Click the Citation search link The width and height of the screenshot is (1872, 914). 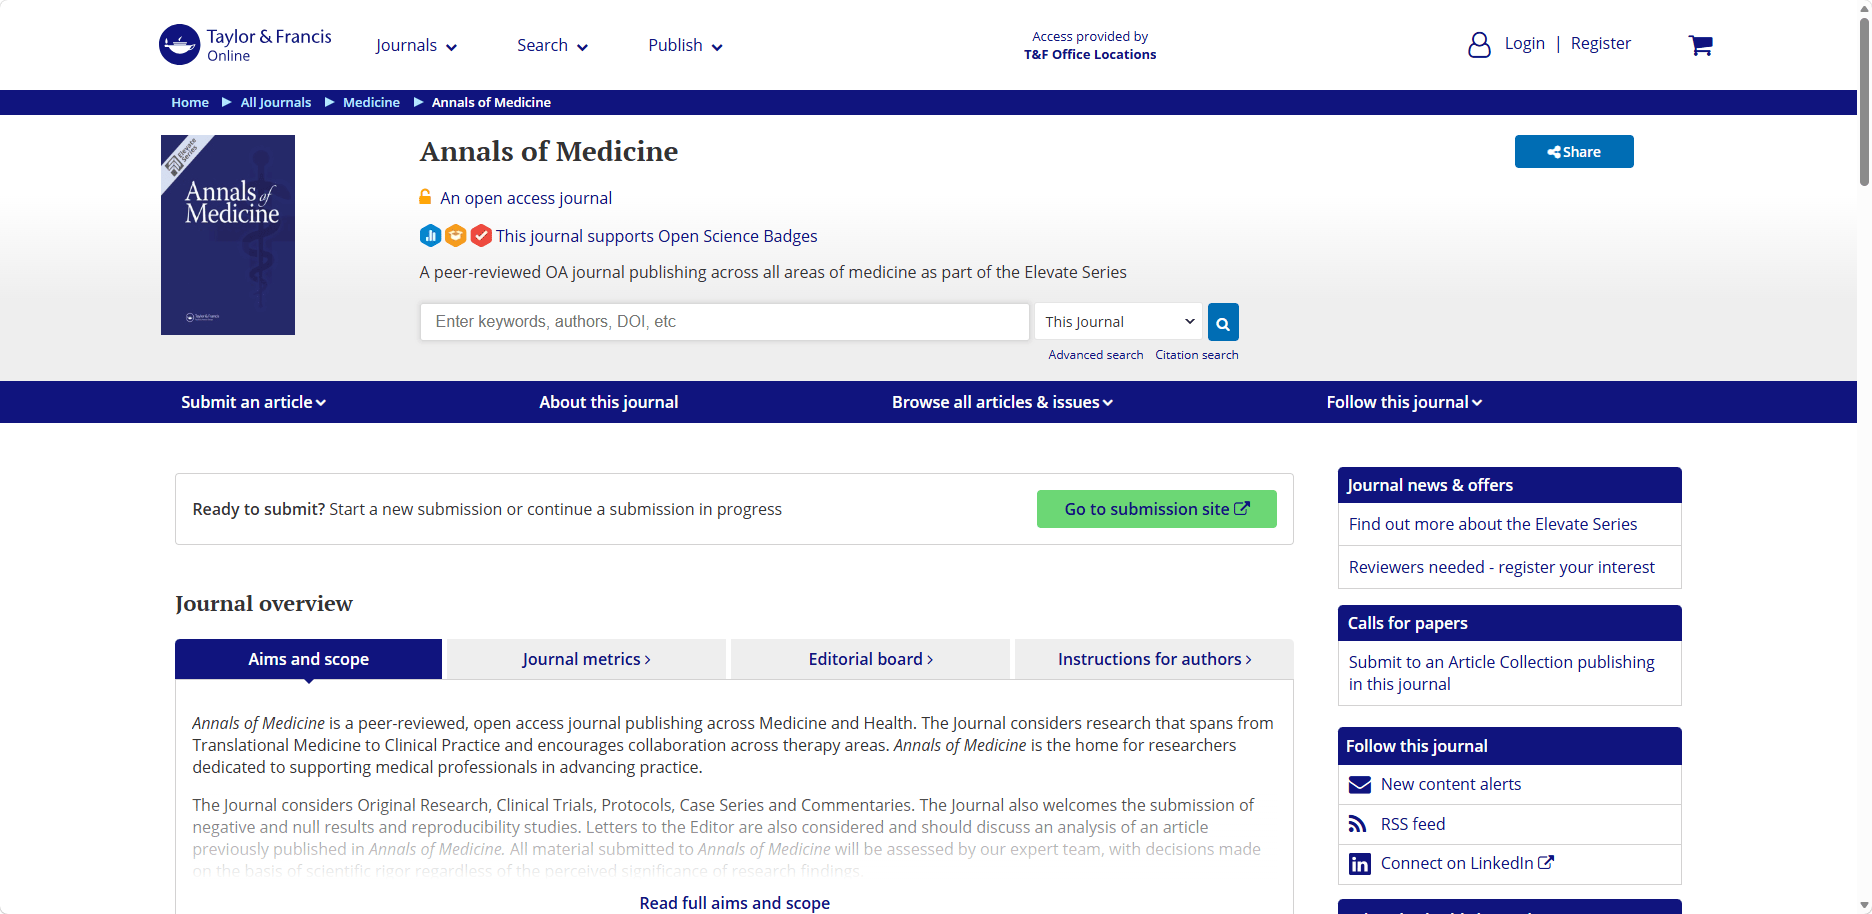(1197, 355)
